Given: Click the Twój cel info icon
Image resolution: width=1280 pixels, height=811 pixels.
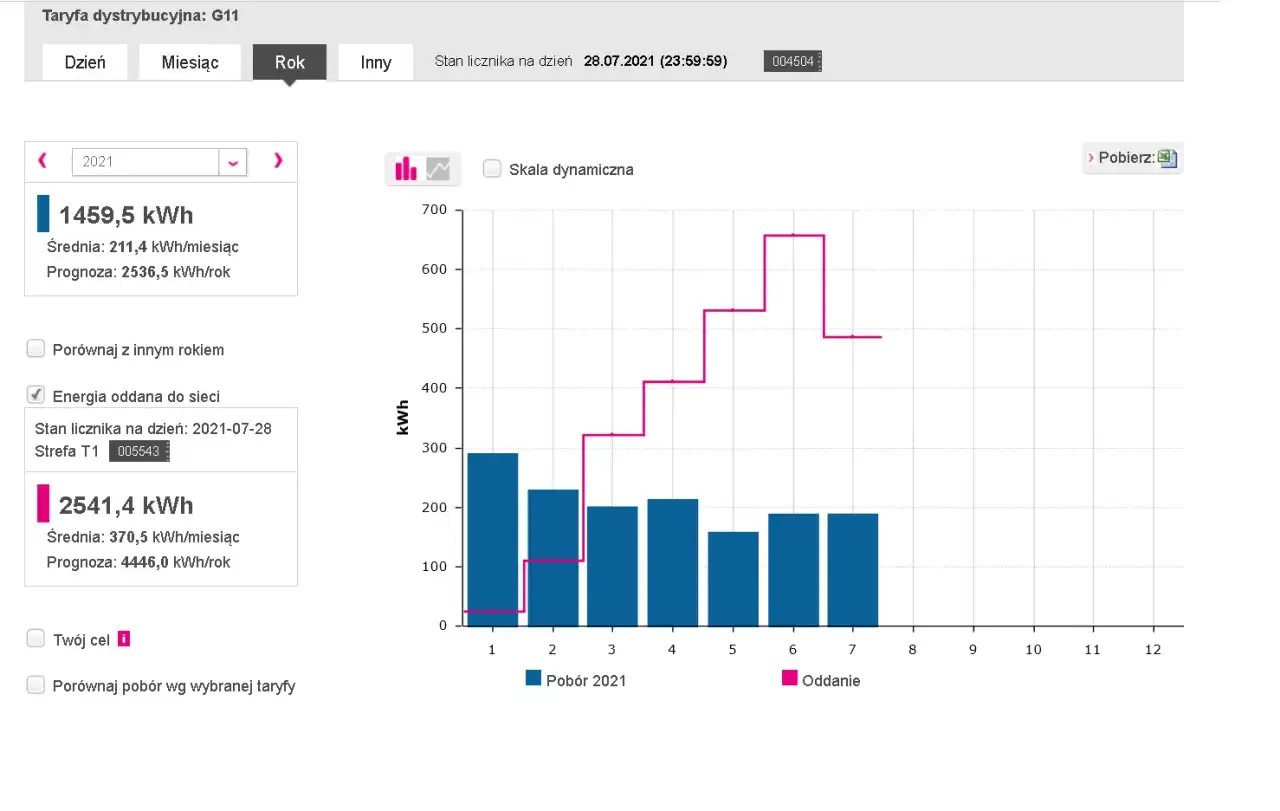Looking at the screenshot, I should pyautogui.click(x=124, y=639).
